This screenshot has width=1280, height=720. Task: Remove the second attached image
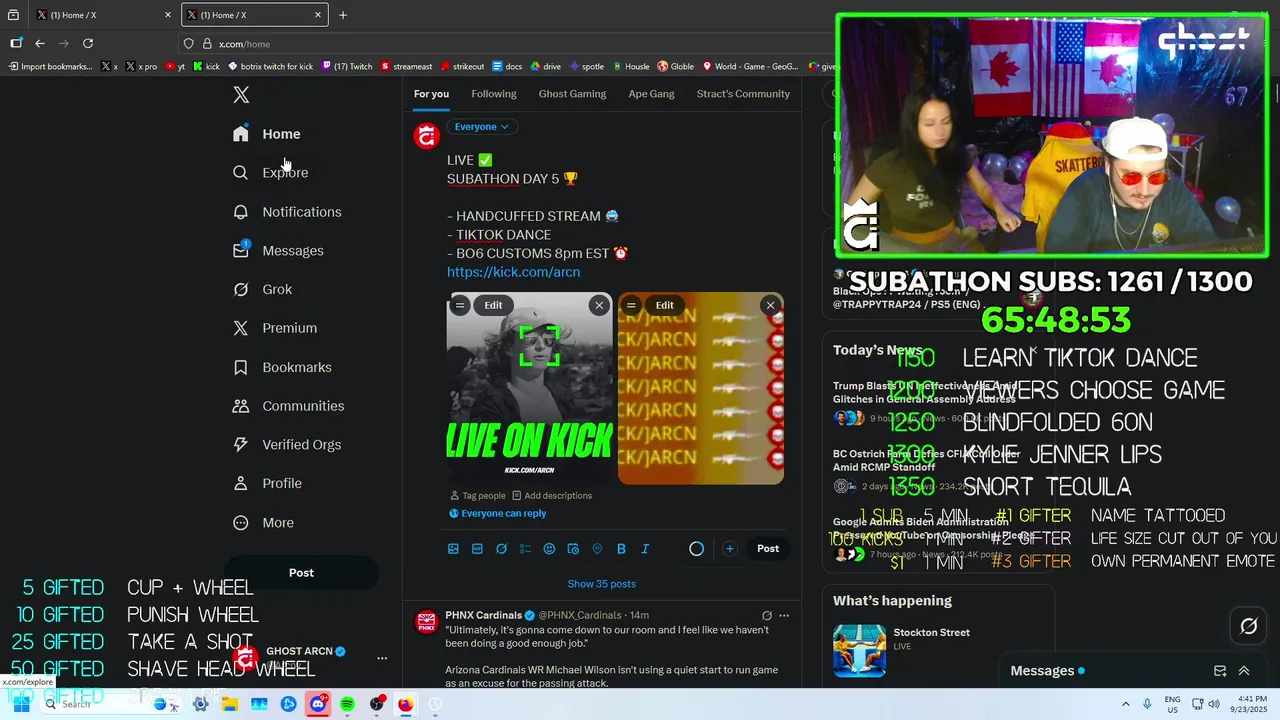pyautogui.click(x=770, y=305)
